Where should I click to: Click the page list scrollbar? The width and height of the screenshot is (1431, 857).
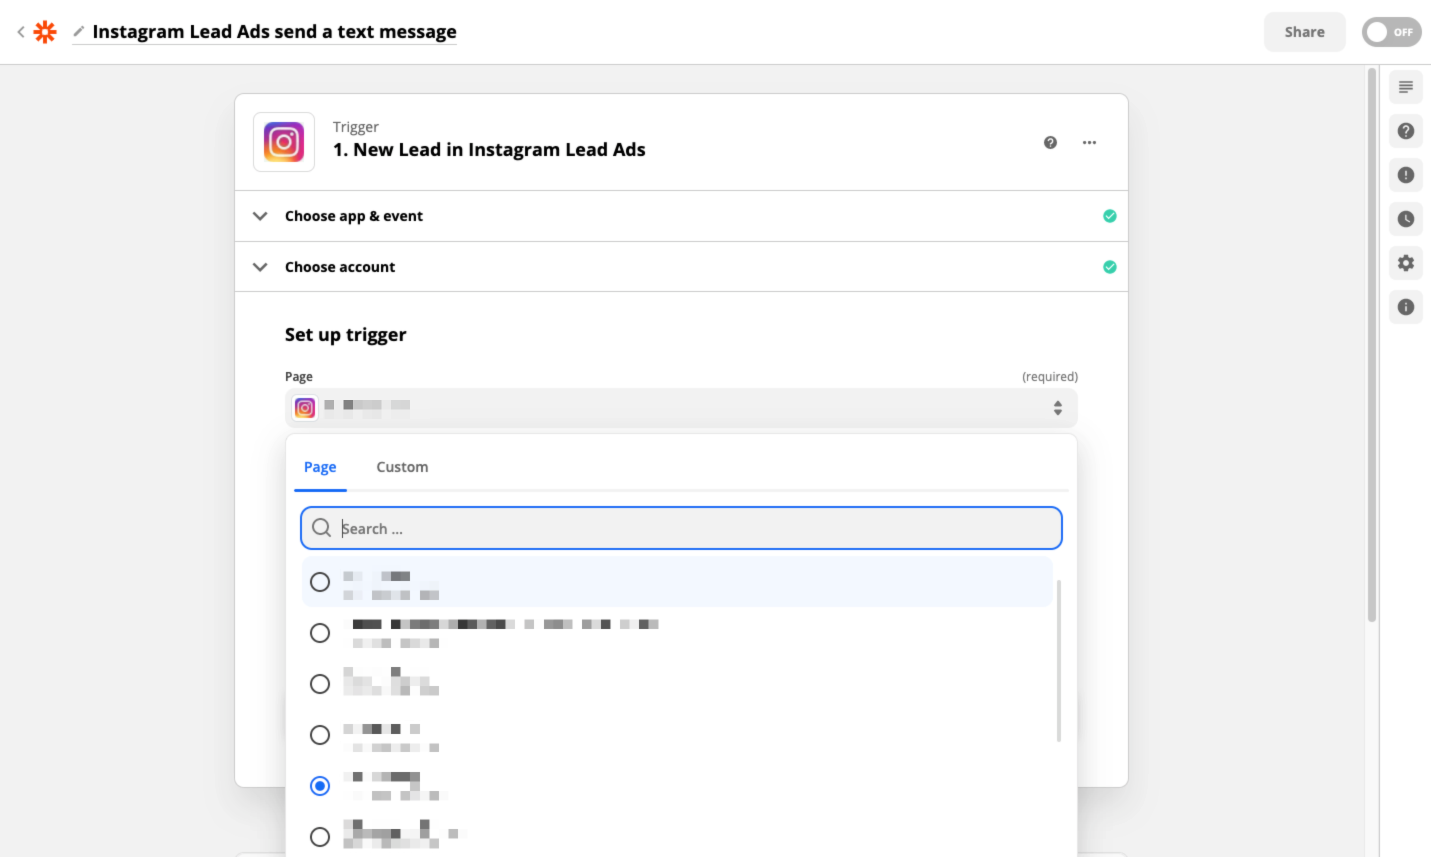[1058, 661]
